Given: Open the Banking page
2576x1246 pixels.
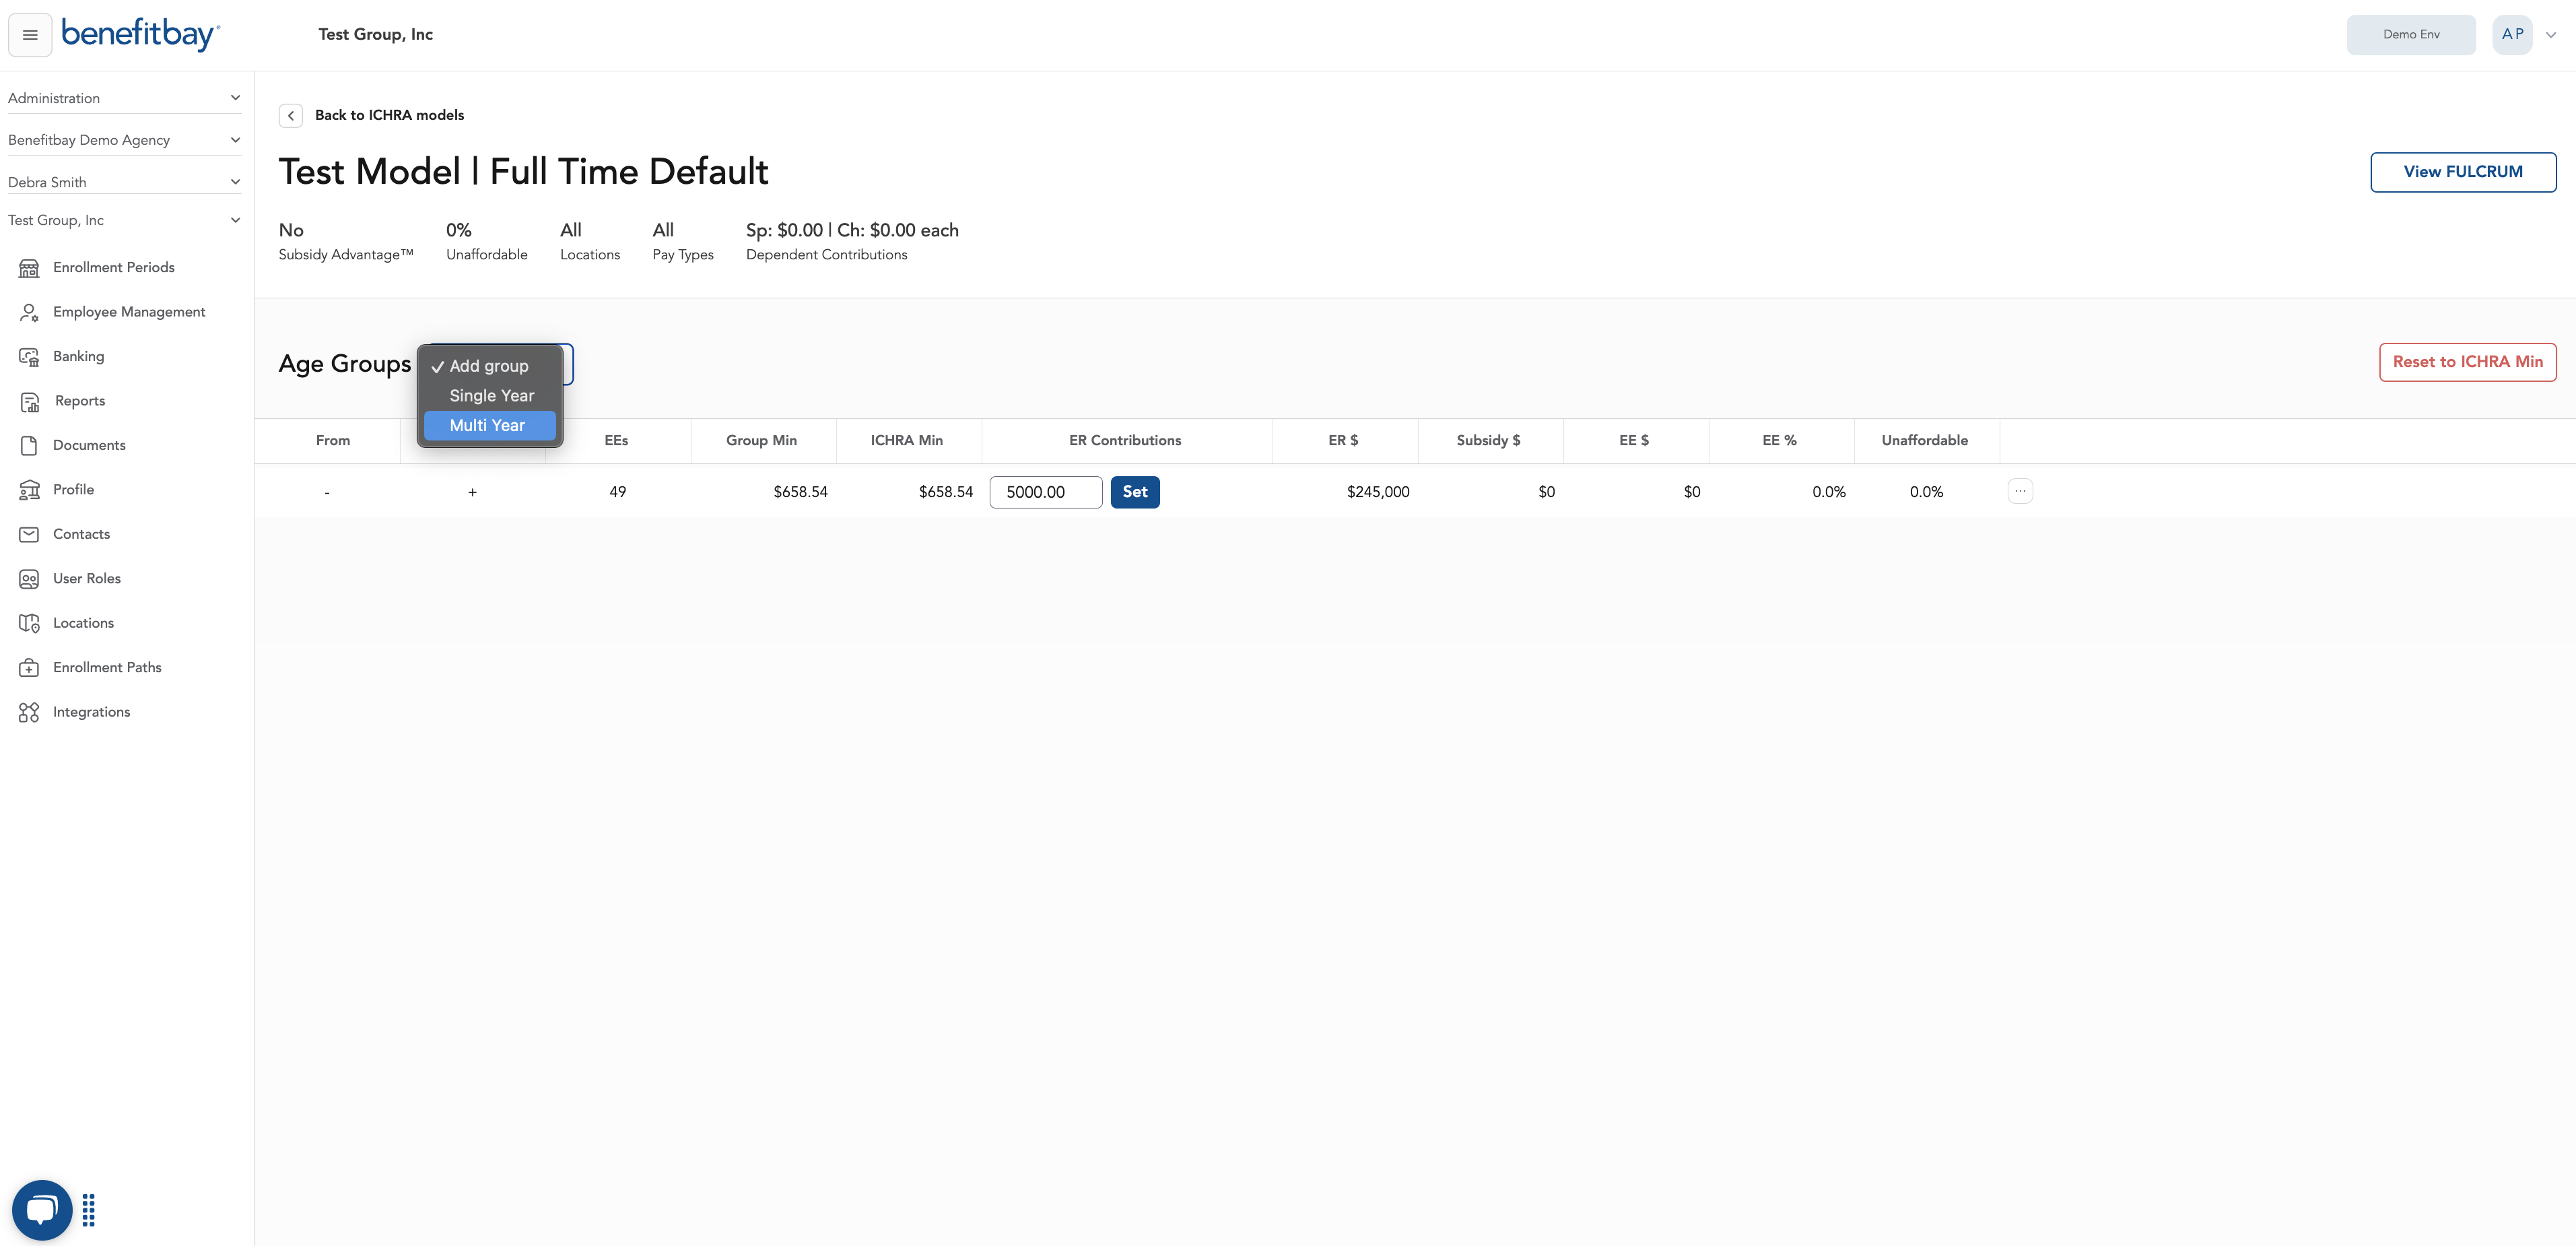Looking at the screenshot, I should (x=78, y=357).
